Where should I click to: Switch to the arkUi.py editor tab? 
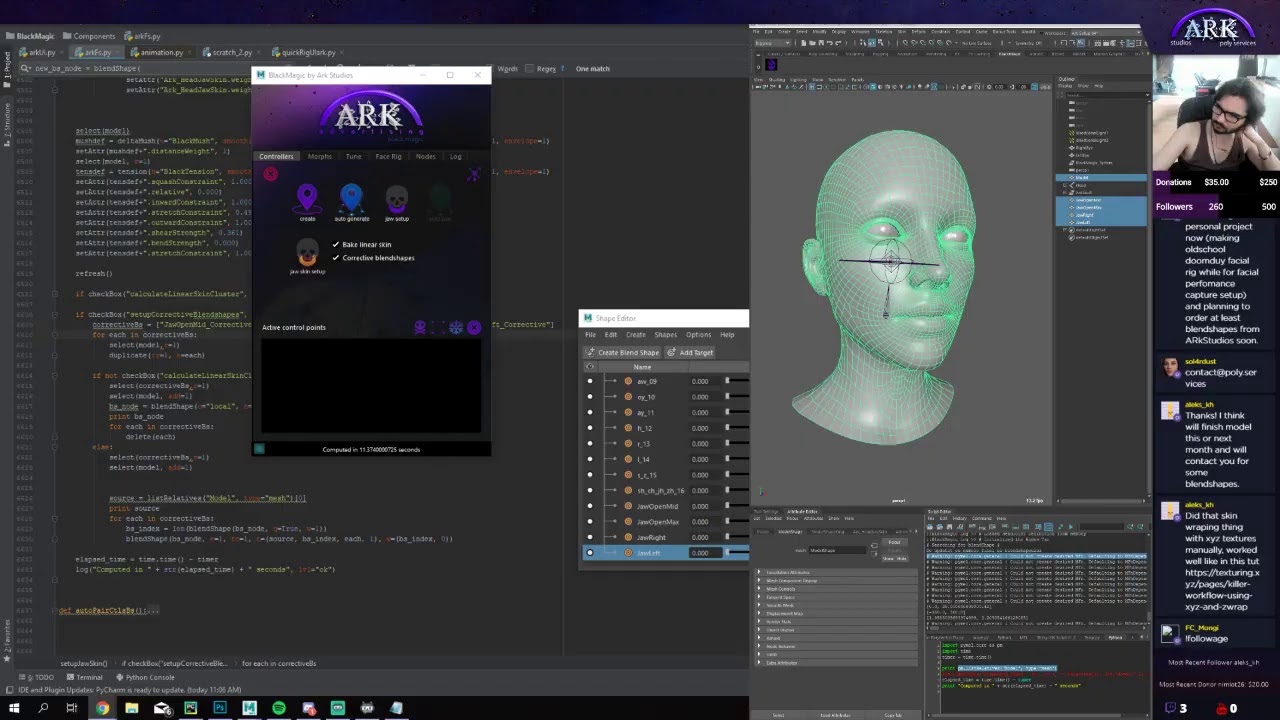click(40, 52)
